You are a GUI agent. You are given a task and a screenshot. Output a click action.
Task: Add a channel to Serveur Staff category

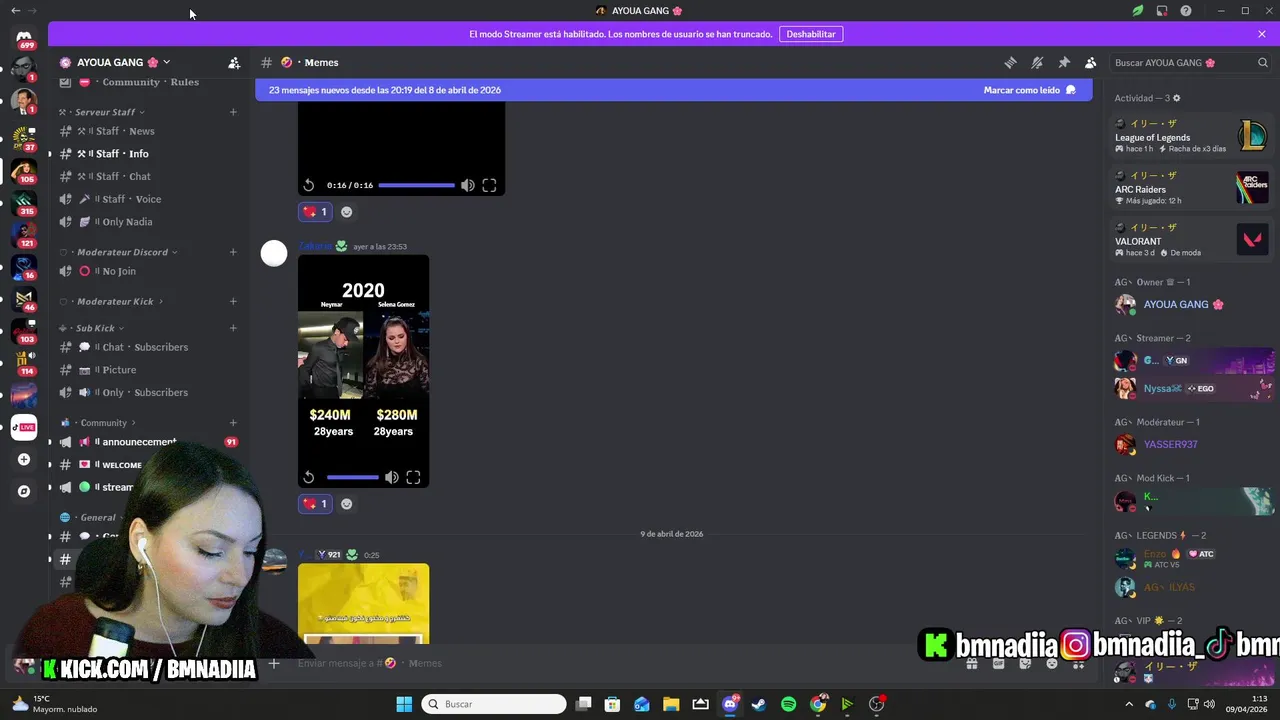pyautogui.click(x=233, y=112)
